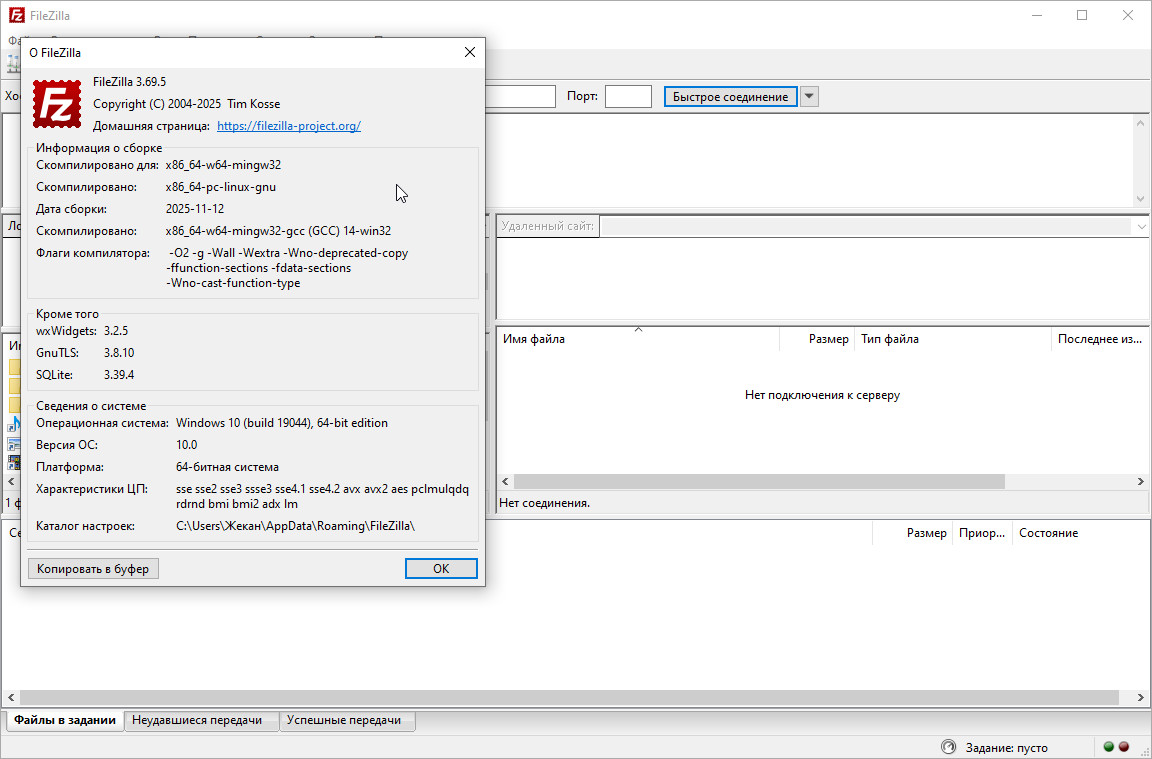Open the 'Удаленный сайт' path dropdown
Screen dimensions: 1152x759
[x=1142, y=226]
